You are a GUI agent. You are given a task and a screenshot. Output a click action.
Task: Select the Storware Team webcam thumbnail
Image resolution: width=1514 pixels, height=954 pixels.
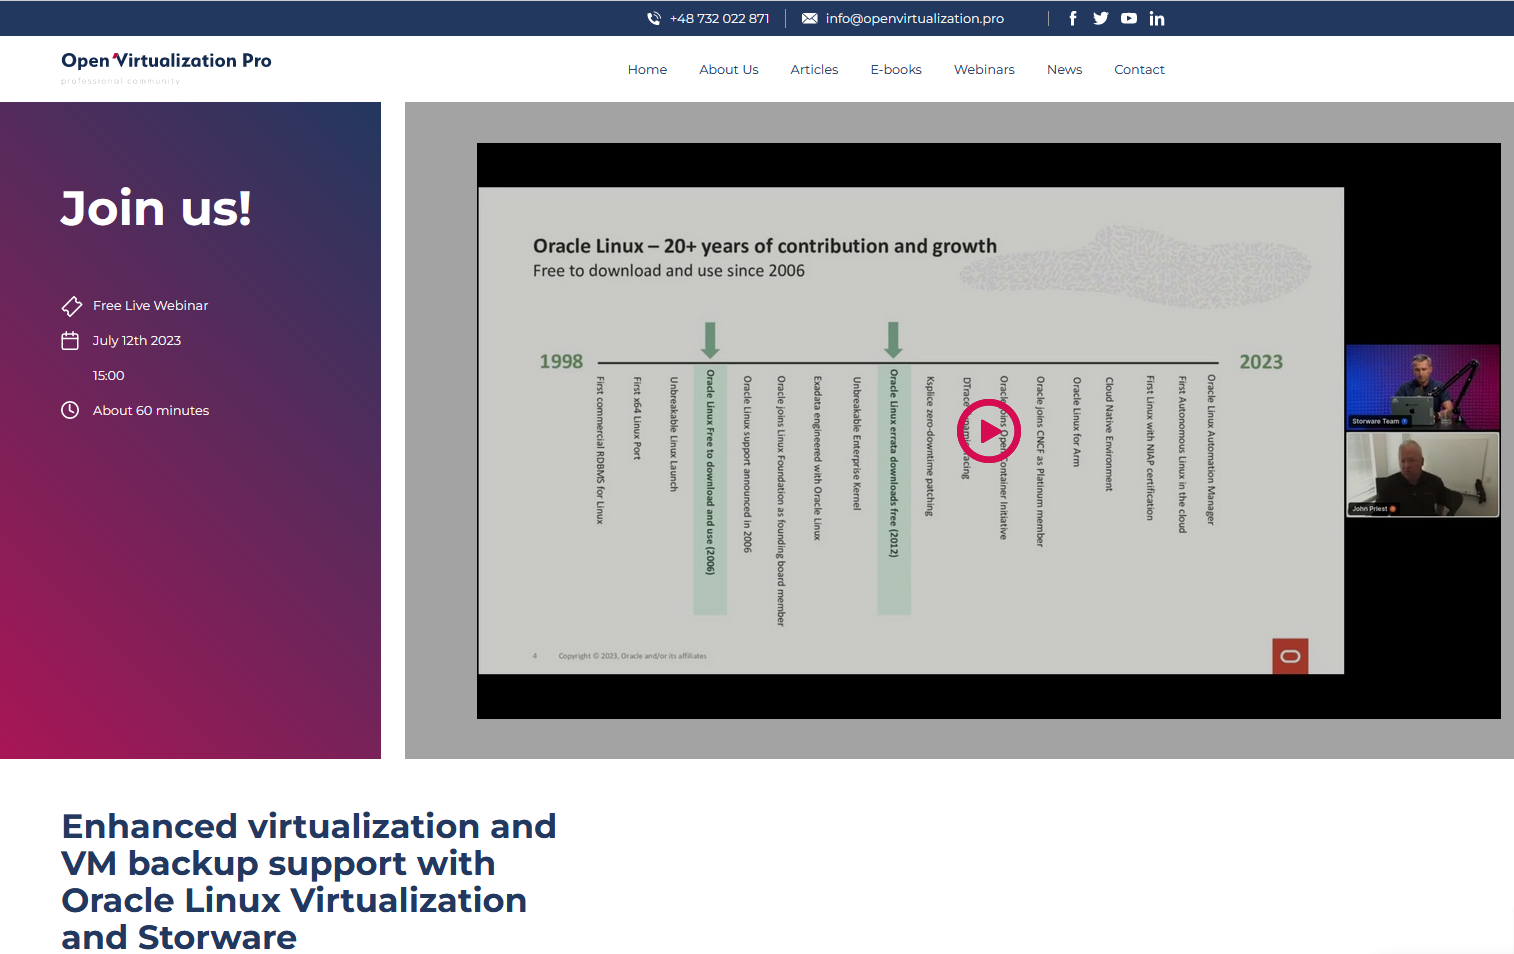[1422, 387]
